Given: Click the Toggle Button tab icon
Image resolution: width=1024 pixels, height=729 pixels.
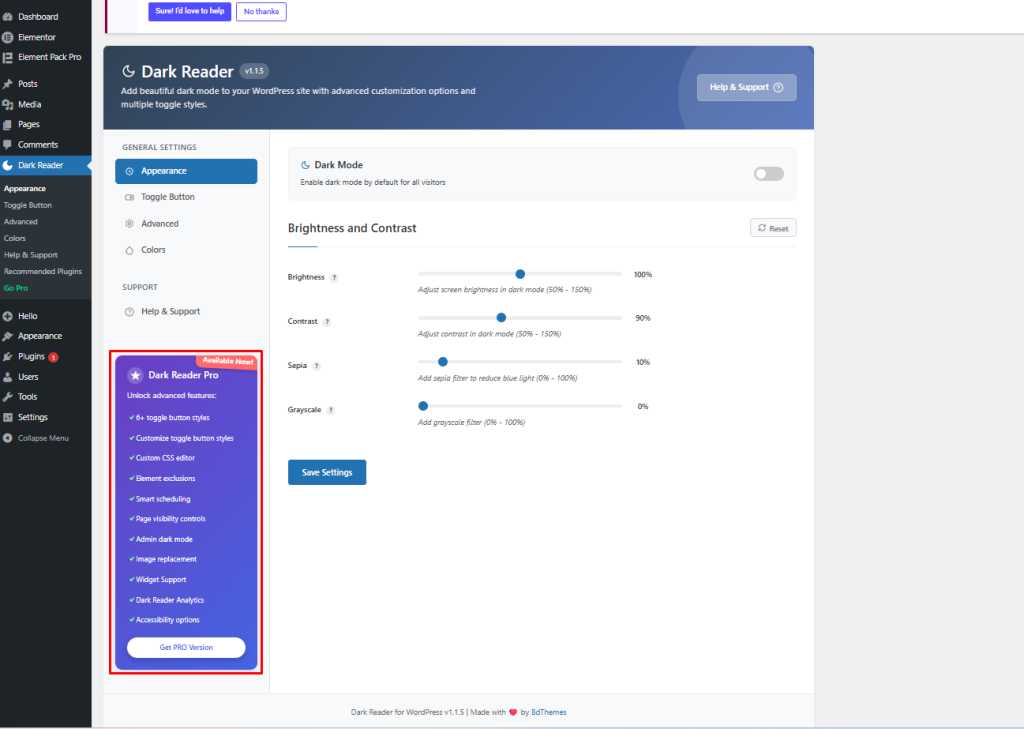Looking at the screenshot, I should tap(129, 197).
